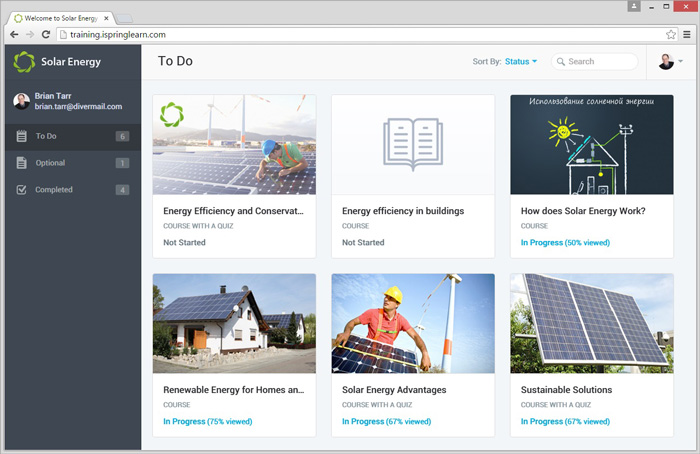The width and height of the screenshot is (700, 454).
Task: Click the To Do count badge 6
Action: click(x=122, y=136)
